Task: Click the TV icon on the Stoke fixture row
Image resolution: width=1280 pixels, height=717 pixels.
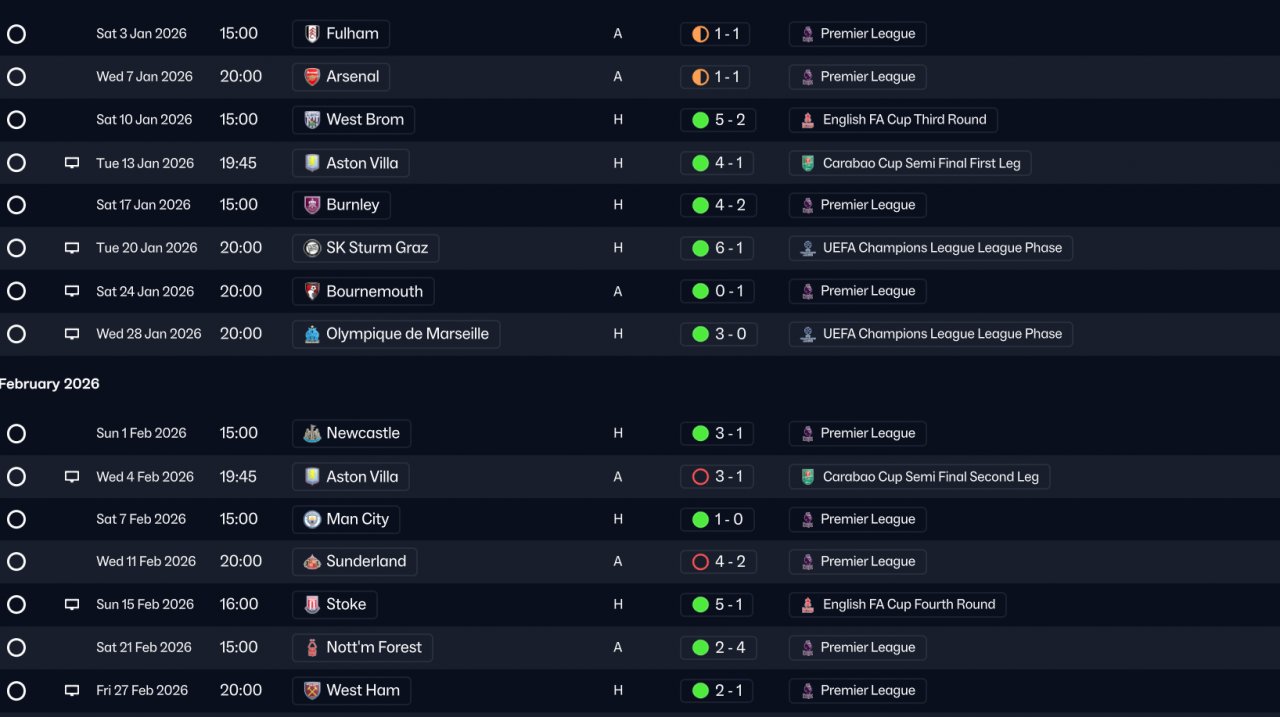Action: click(x=72, y=604)
